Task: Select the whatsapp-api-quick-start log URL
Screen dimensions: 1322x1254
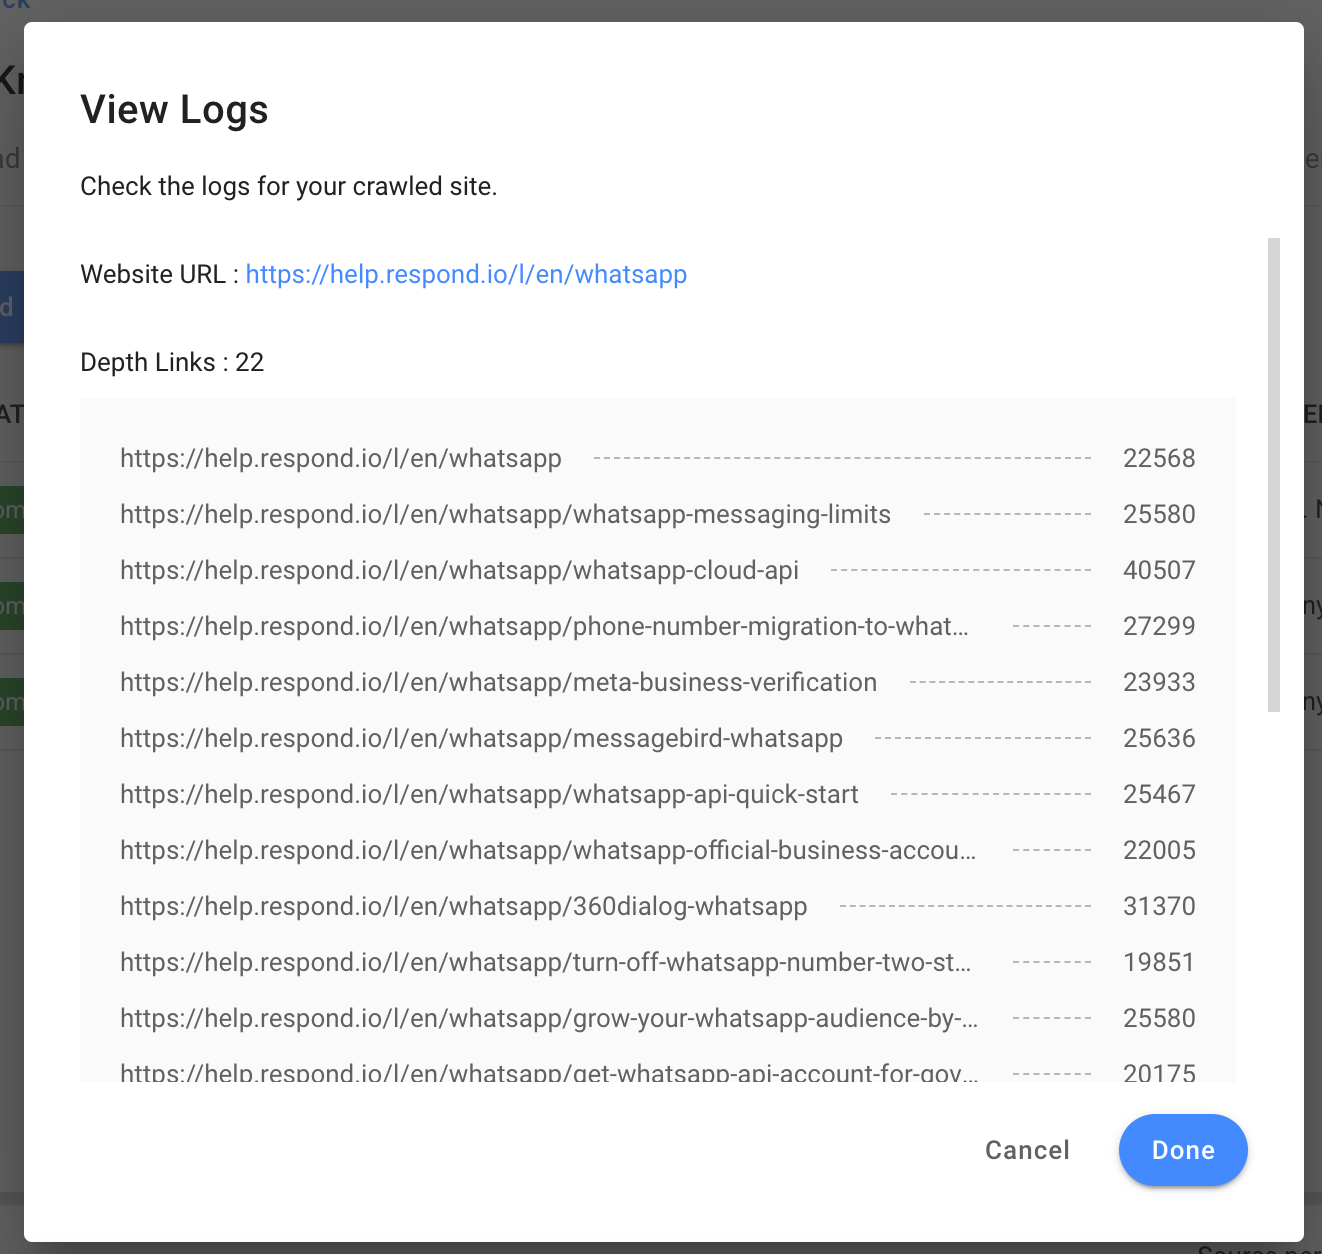Action: pos(489,794)
